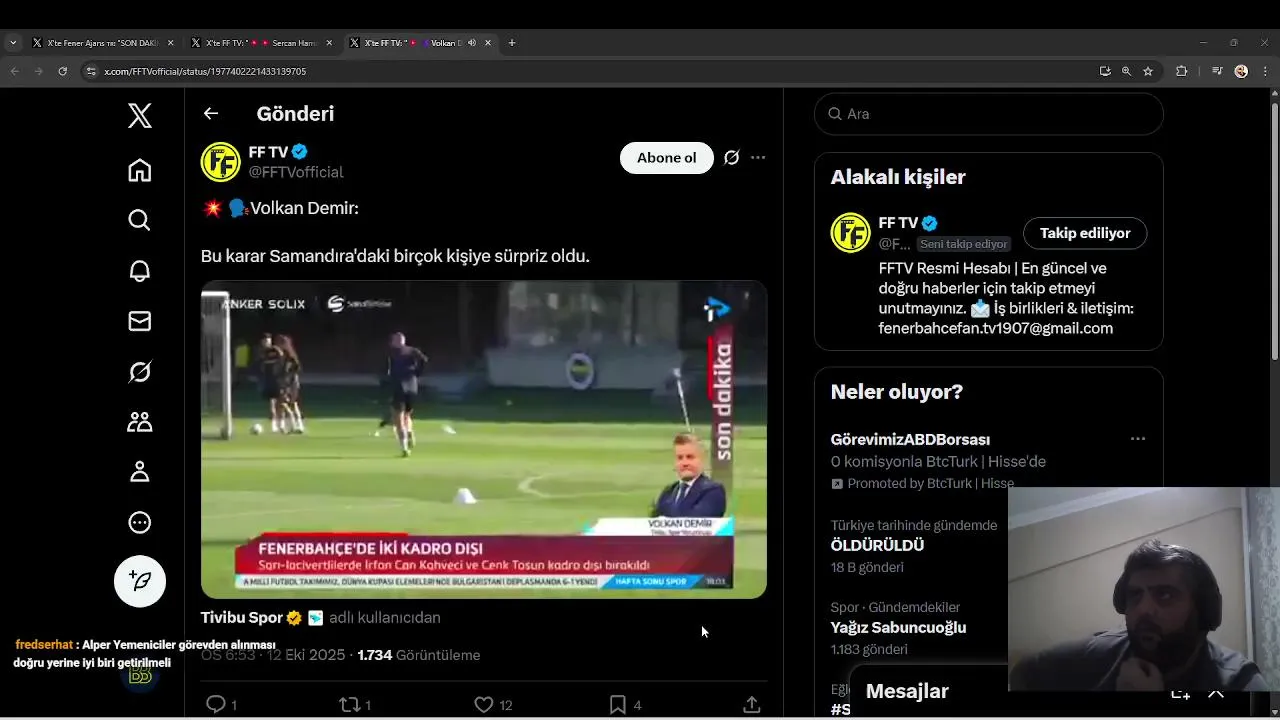Open a new browser tab
This screenshot has height=720, width=1280.
512,43
